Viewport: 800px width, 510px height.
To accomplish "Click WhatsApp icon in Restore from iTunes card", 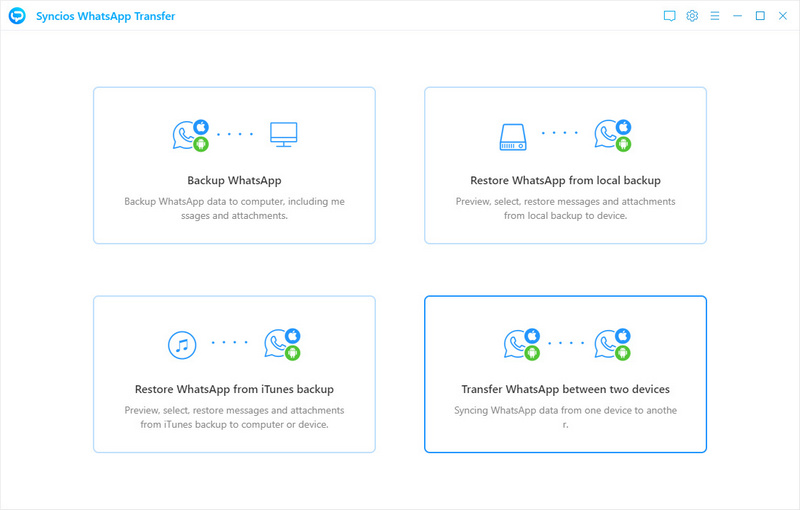I will tap(282, 344).
